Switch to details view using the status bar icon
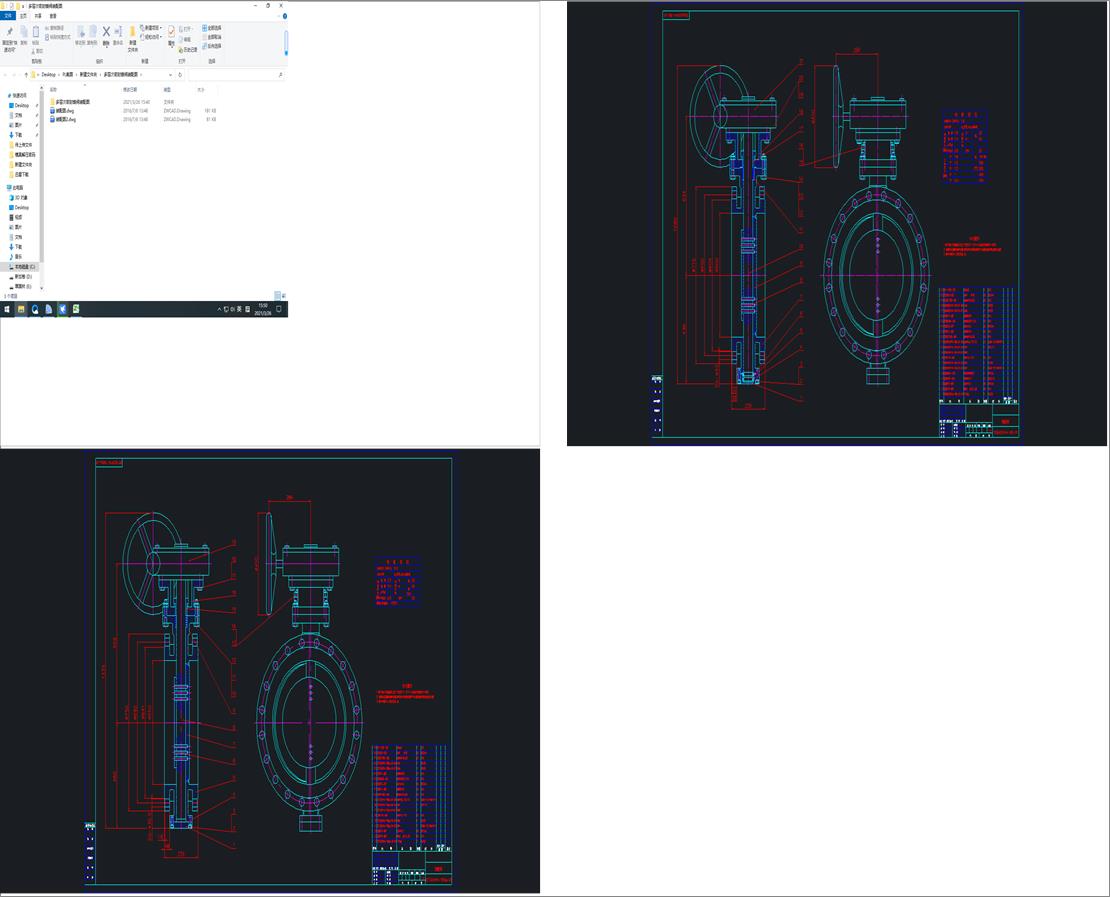 point(277,296)
